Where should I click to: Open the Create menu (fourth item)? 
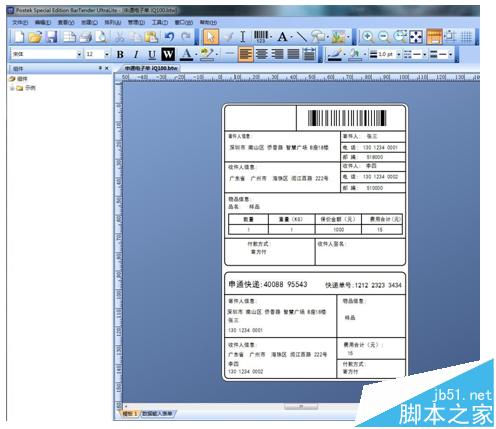(x=89, y=22)
